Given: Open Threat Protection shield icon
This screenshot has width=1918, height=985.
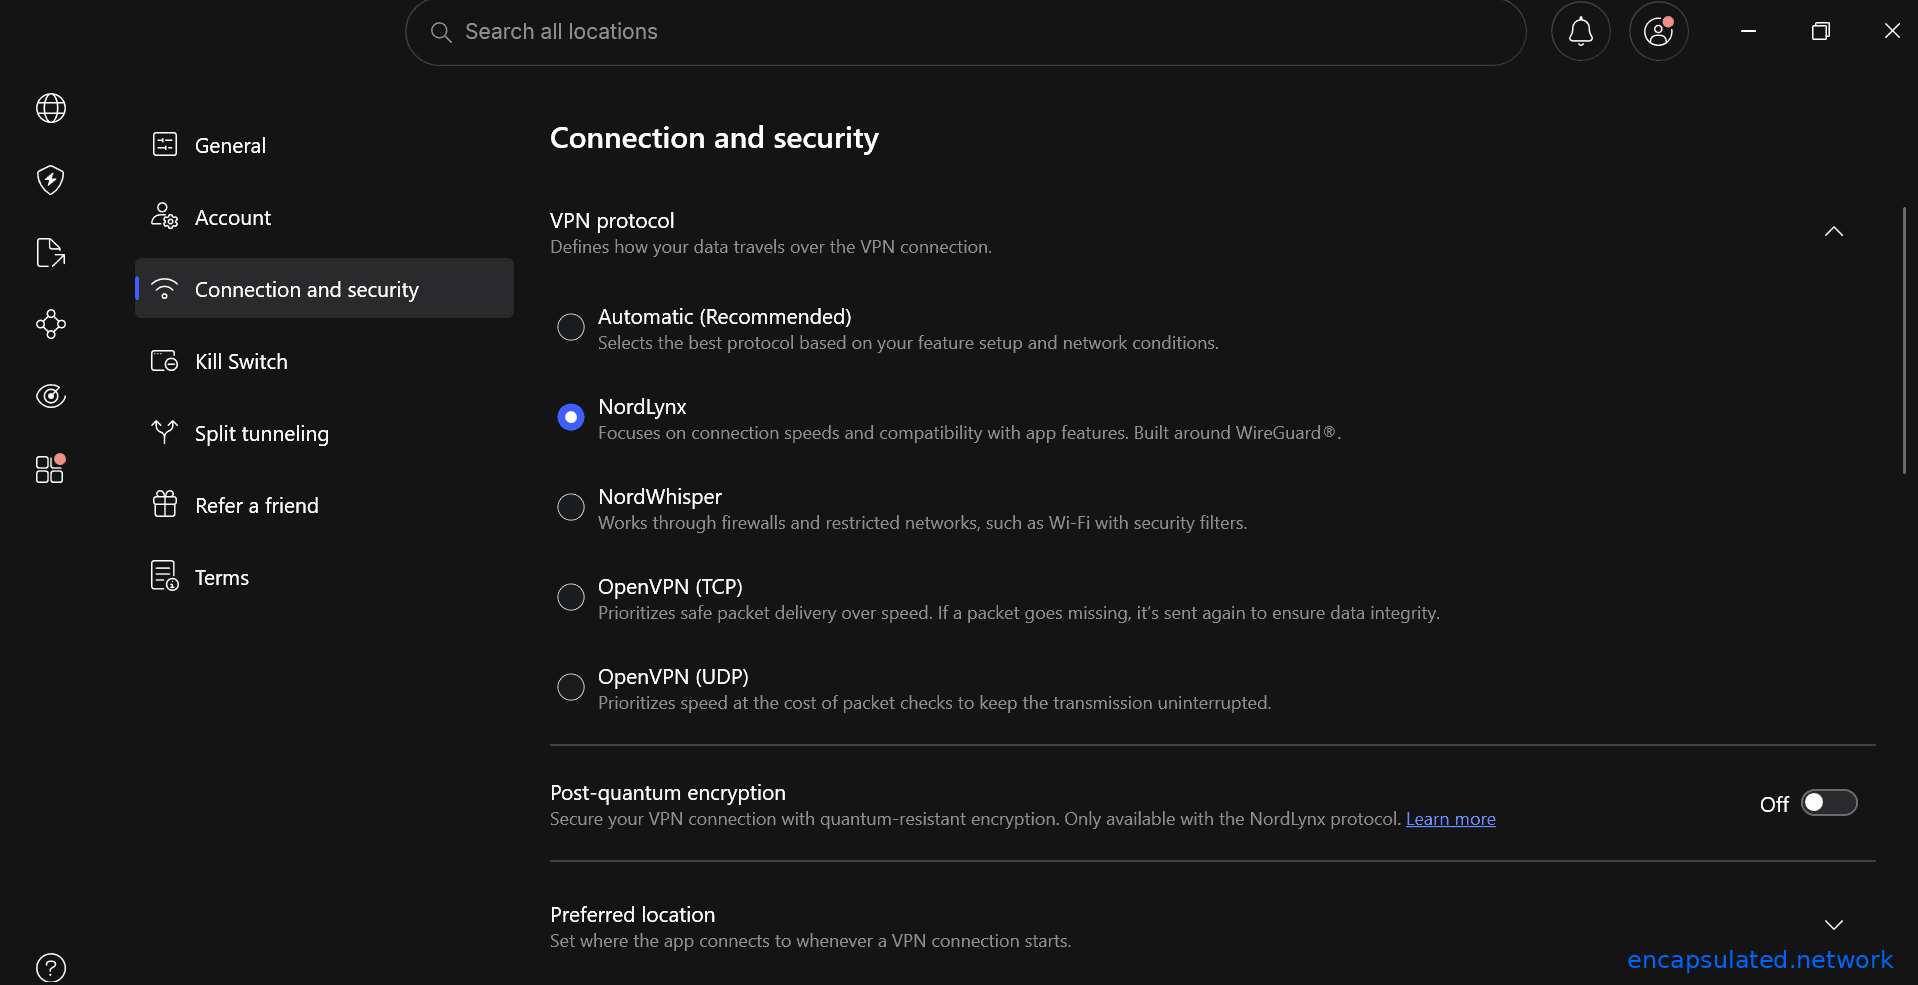Looking at the screenshot, I should click(51, 180).
